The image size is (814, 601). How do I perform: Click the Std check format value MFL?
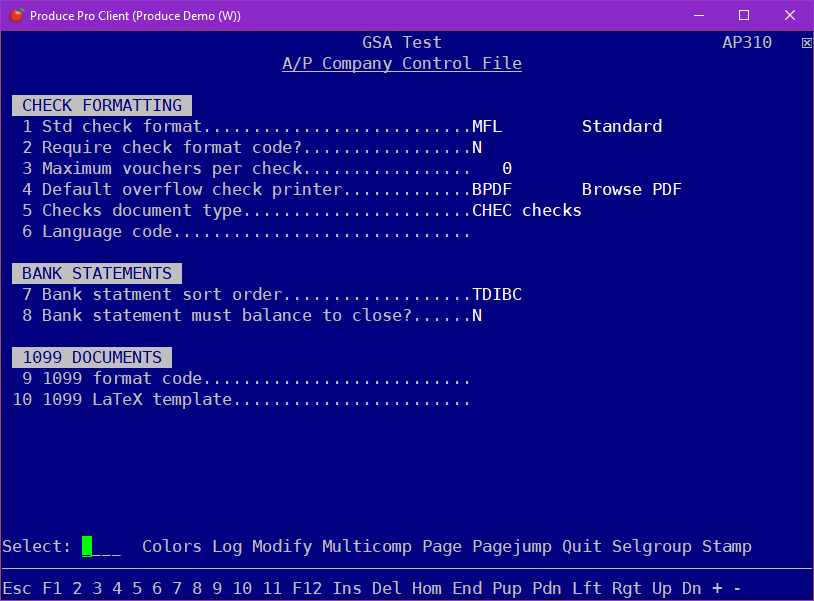coord(487,127)
